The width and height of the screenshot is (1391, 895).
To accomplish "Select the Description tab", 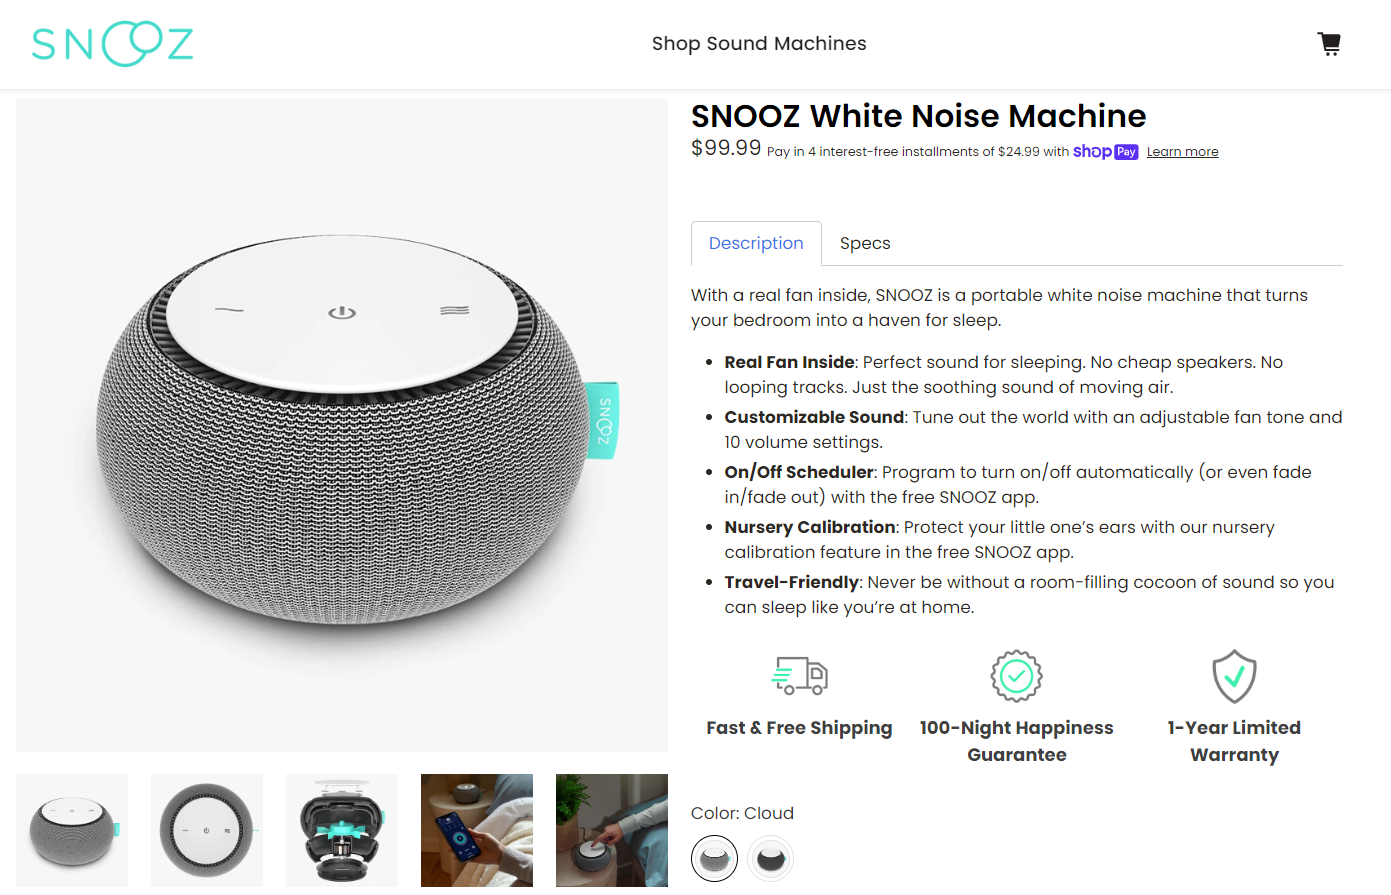I will pyautogui.click(x=756, y=243).
